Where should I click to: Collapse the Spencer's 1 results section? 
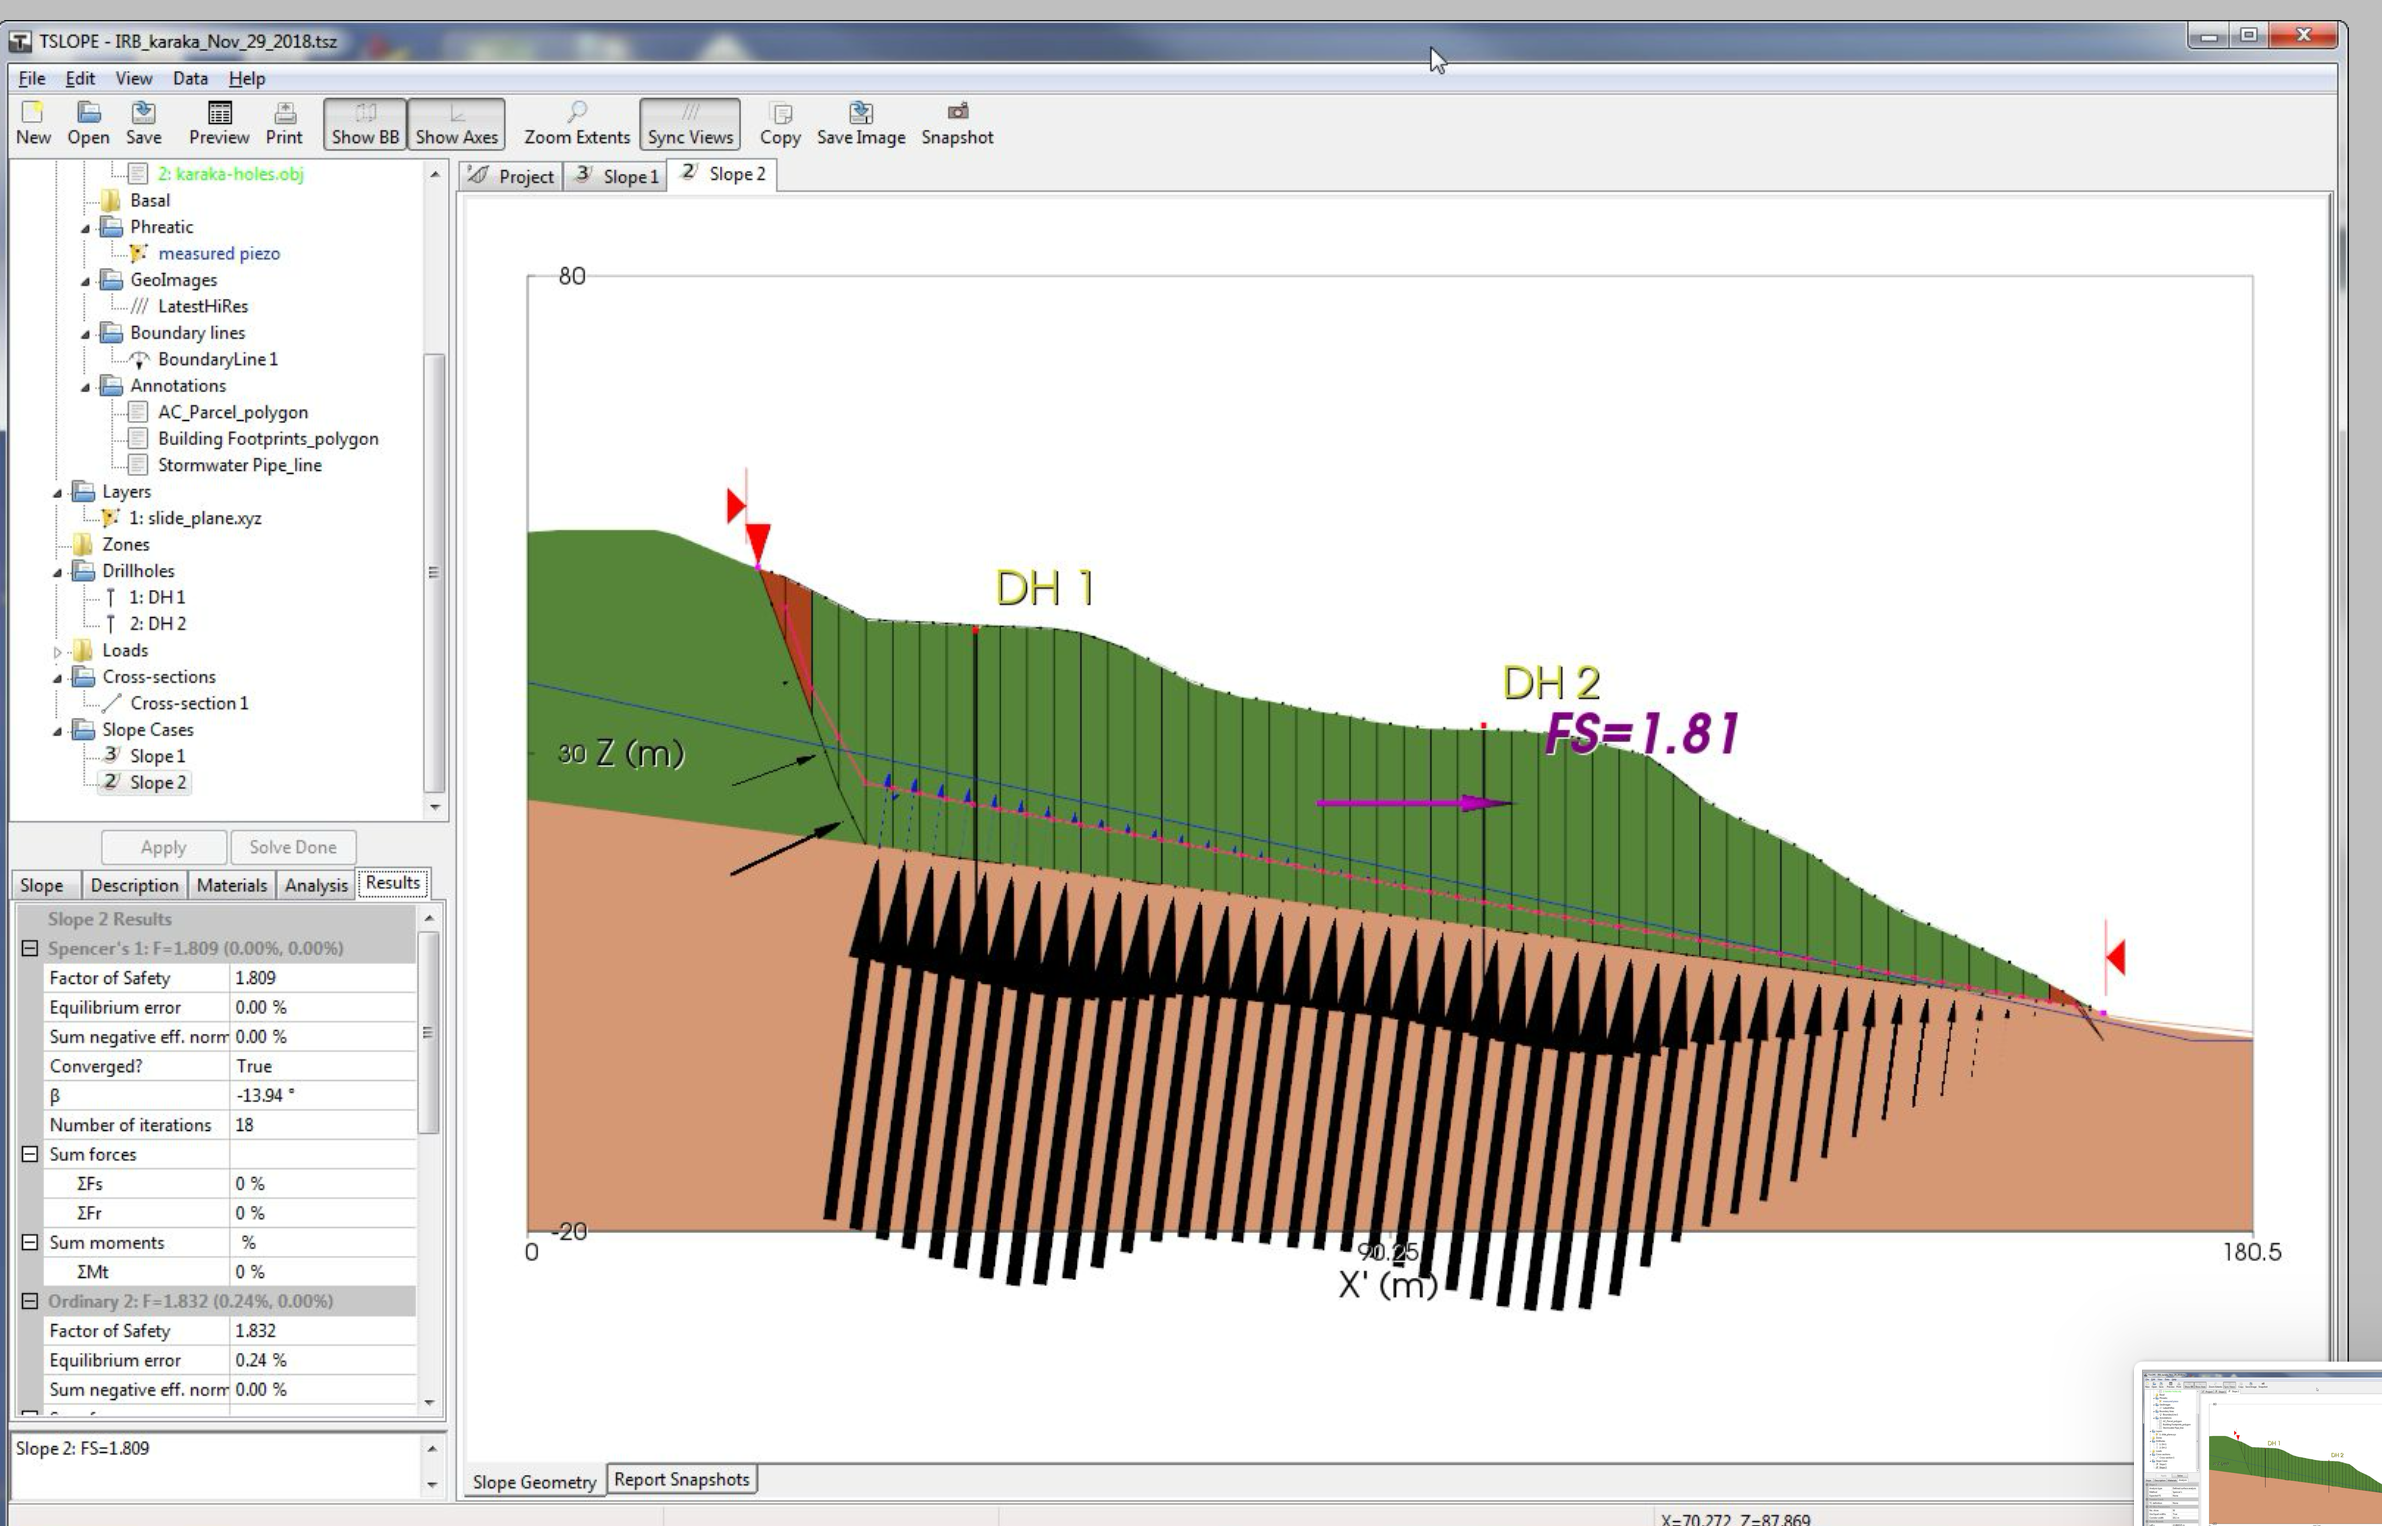pos(30,948)
